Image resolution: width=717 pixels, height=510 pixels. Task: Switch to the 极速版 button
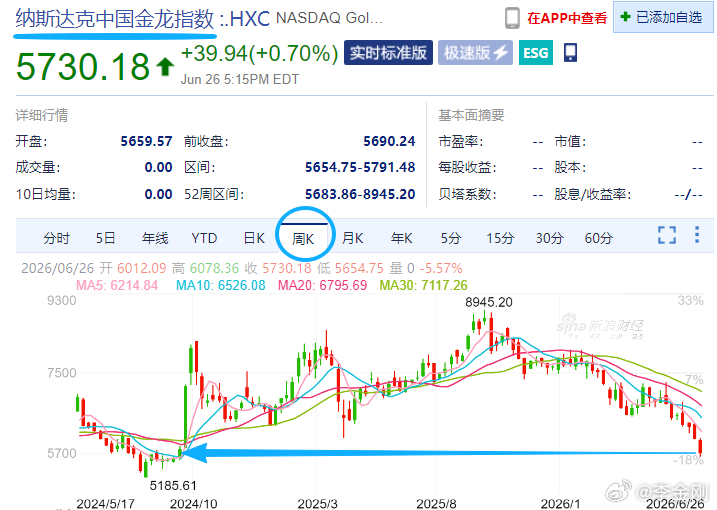click(475, 53)
